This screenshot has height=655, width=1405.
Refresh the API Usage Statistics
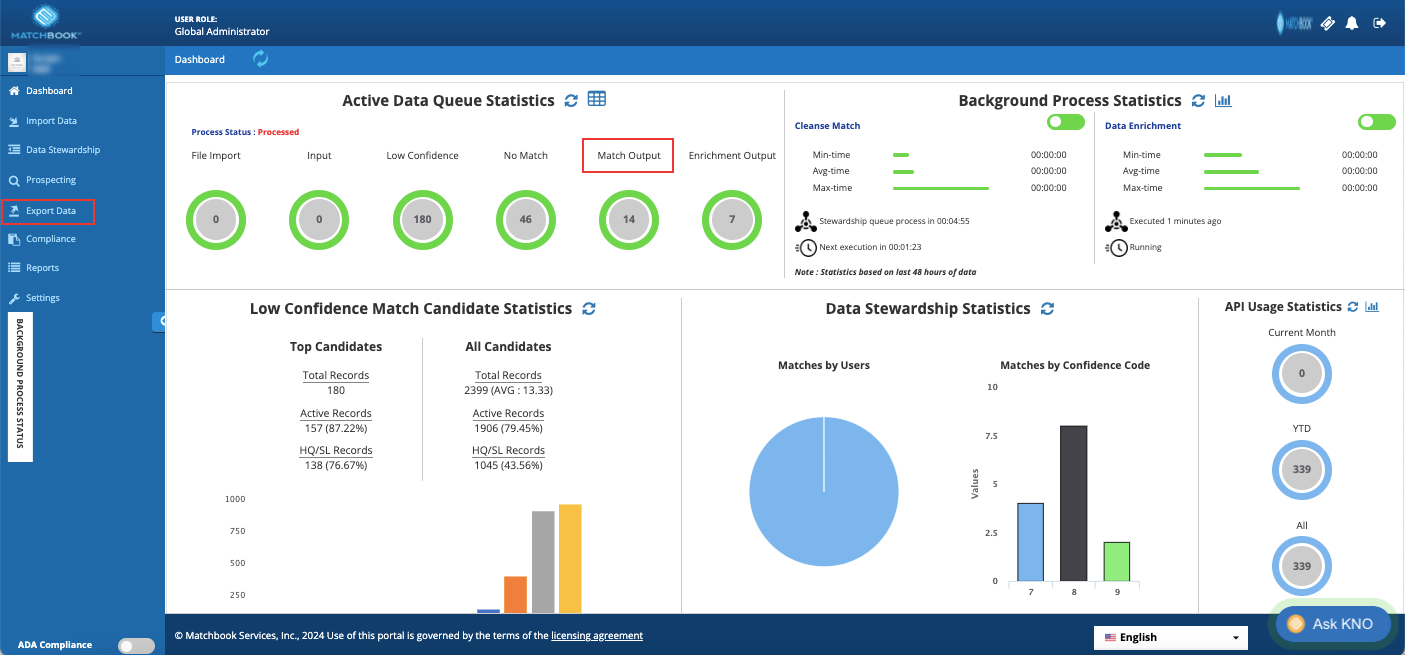(x=1353, y=307)
